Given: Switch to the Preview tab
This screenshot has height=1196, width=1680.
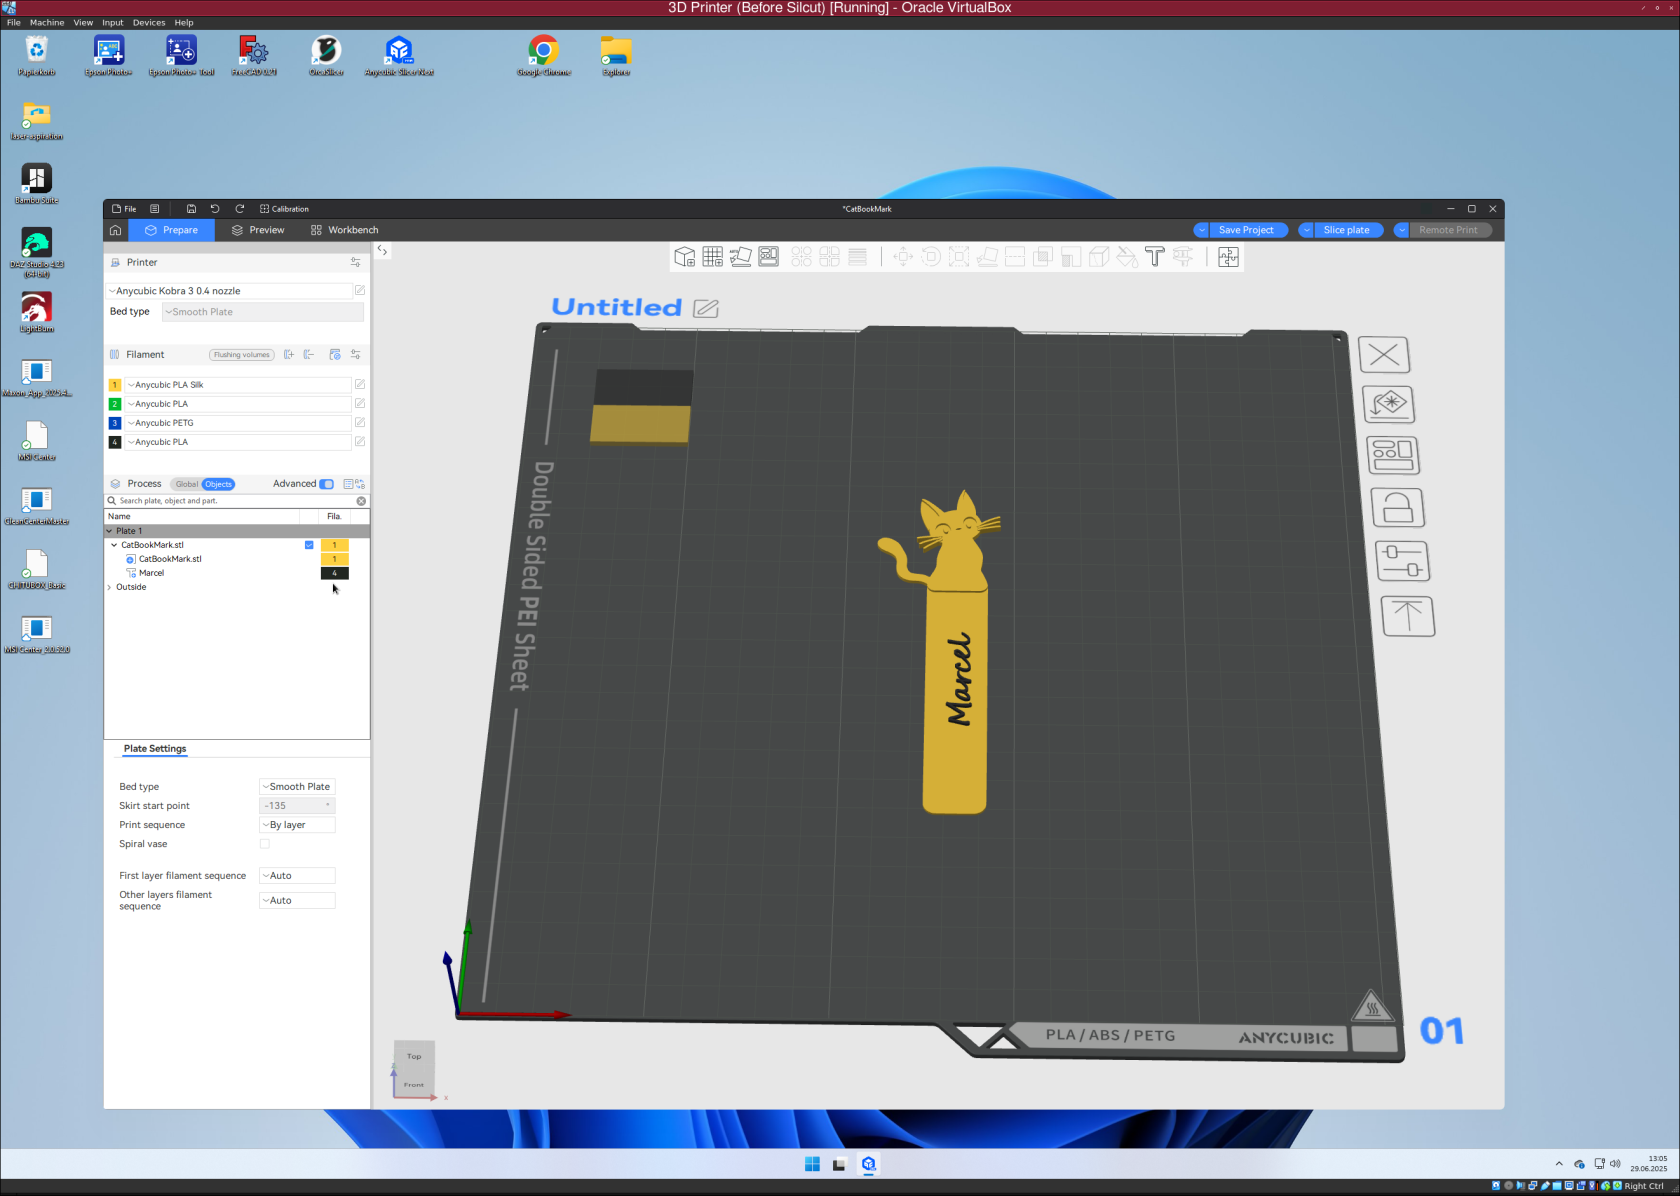Looking at the screenshot, I should [x=257, y=230].
